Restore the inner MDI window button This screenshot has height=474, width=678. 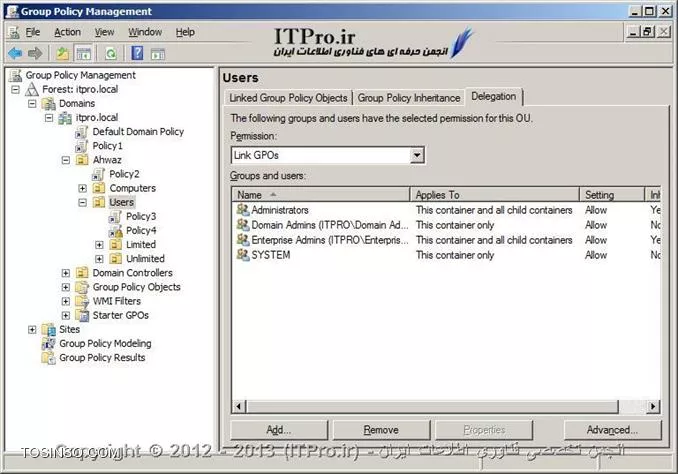click(x=647, y=32)
